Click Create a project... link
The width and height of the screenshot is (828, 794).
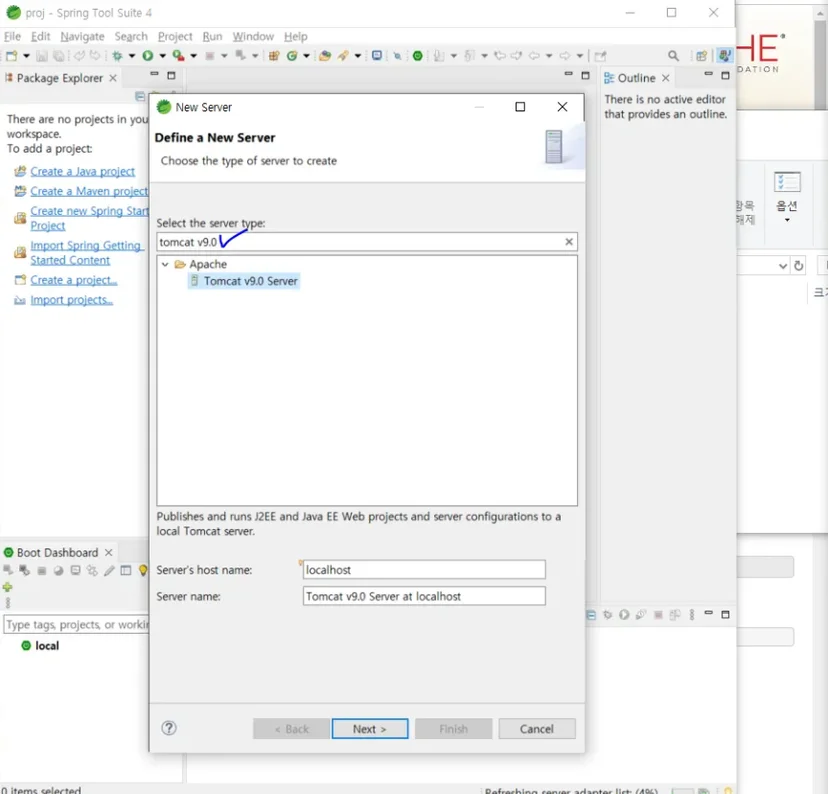pyautogui.click(x=73, y=280)
